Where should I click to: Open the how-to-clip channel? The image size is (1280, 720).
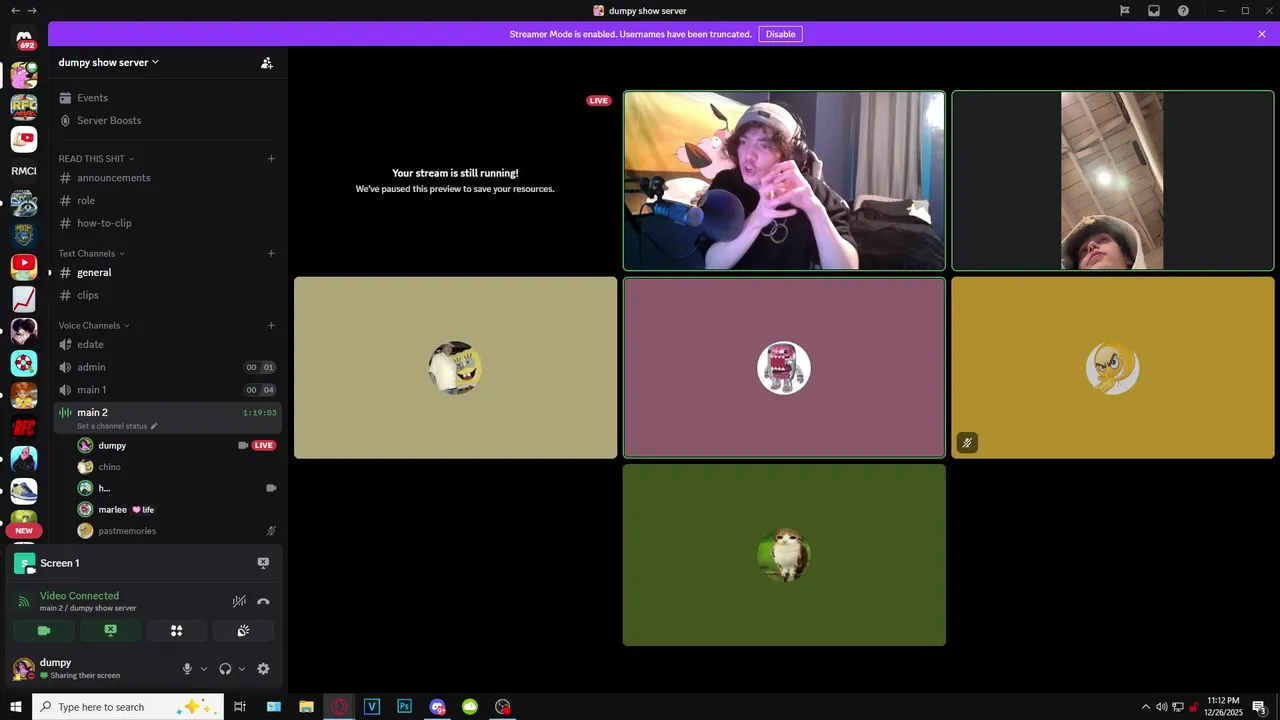pos(167,223)
